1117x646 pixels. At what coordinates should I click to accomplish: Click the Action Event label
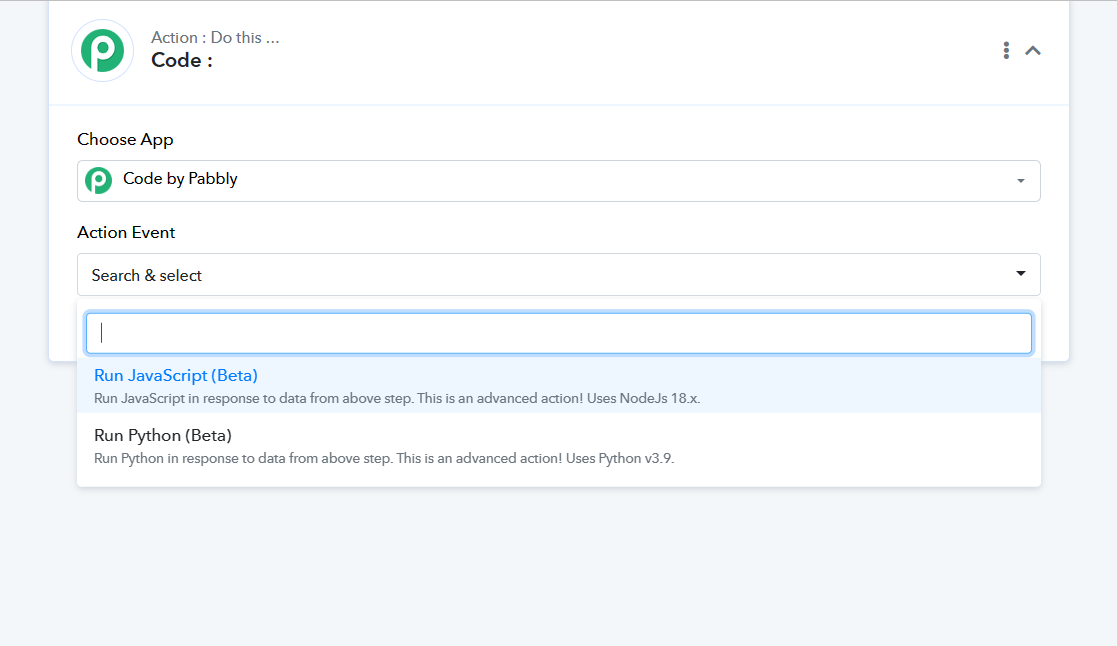point(126,233)
